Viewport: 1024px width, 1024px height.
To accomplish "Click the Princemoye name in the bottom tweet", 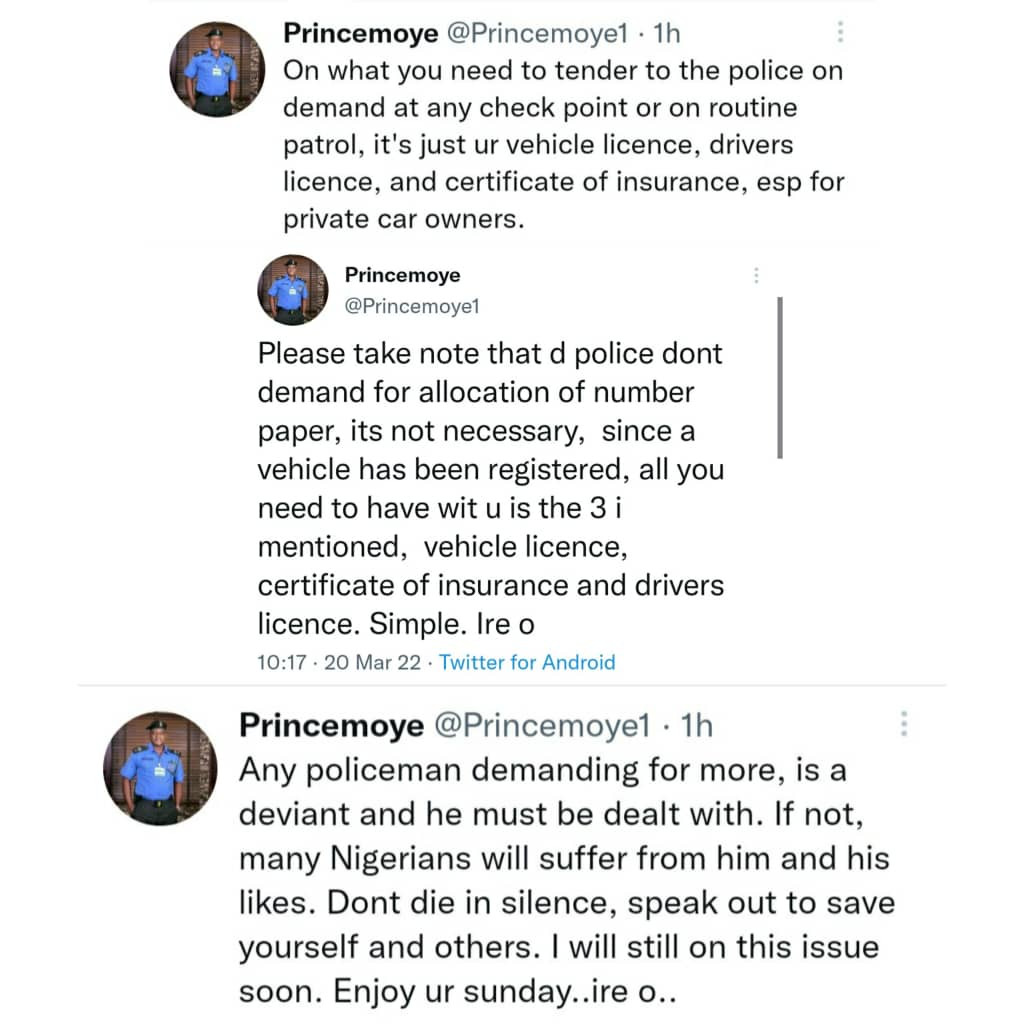I will pyautogui.click(x=330, y=726).
